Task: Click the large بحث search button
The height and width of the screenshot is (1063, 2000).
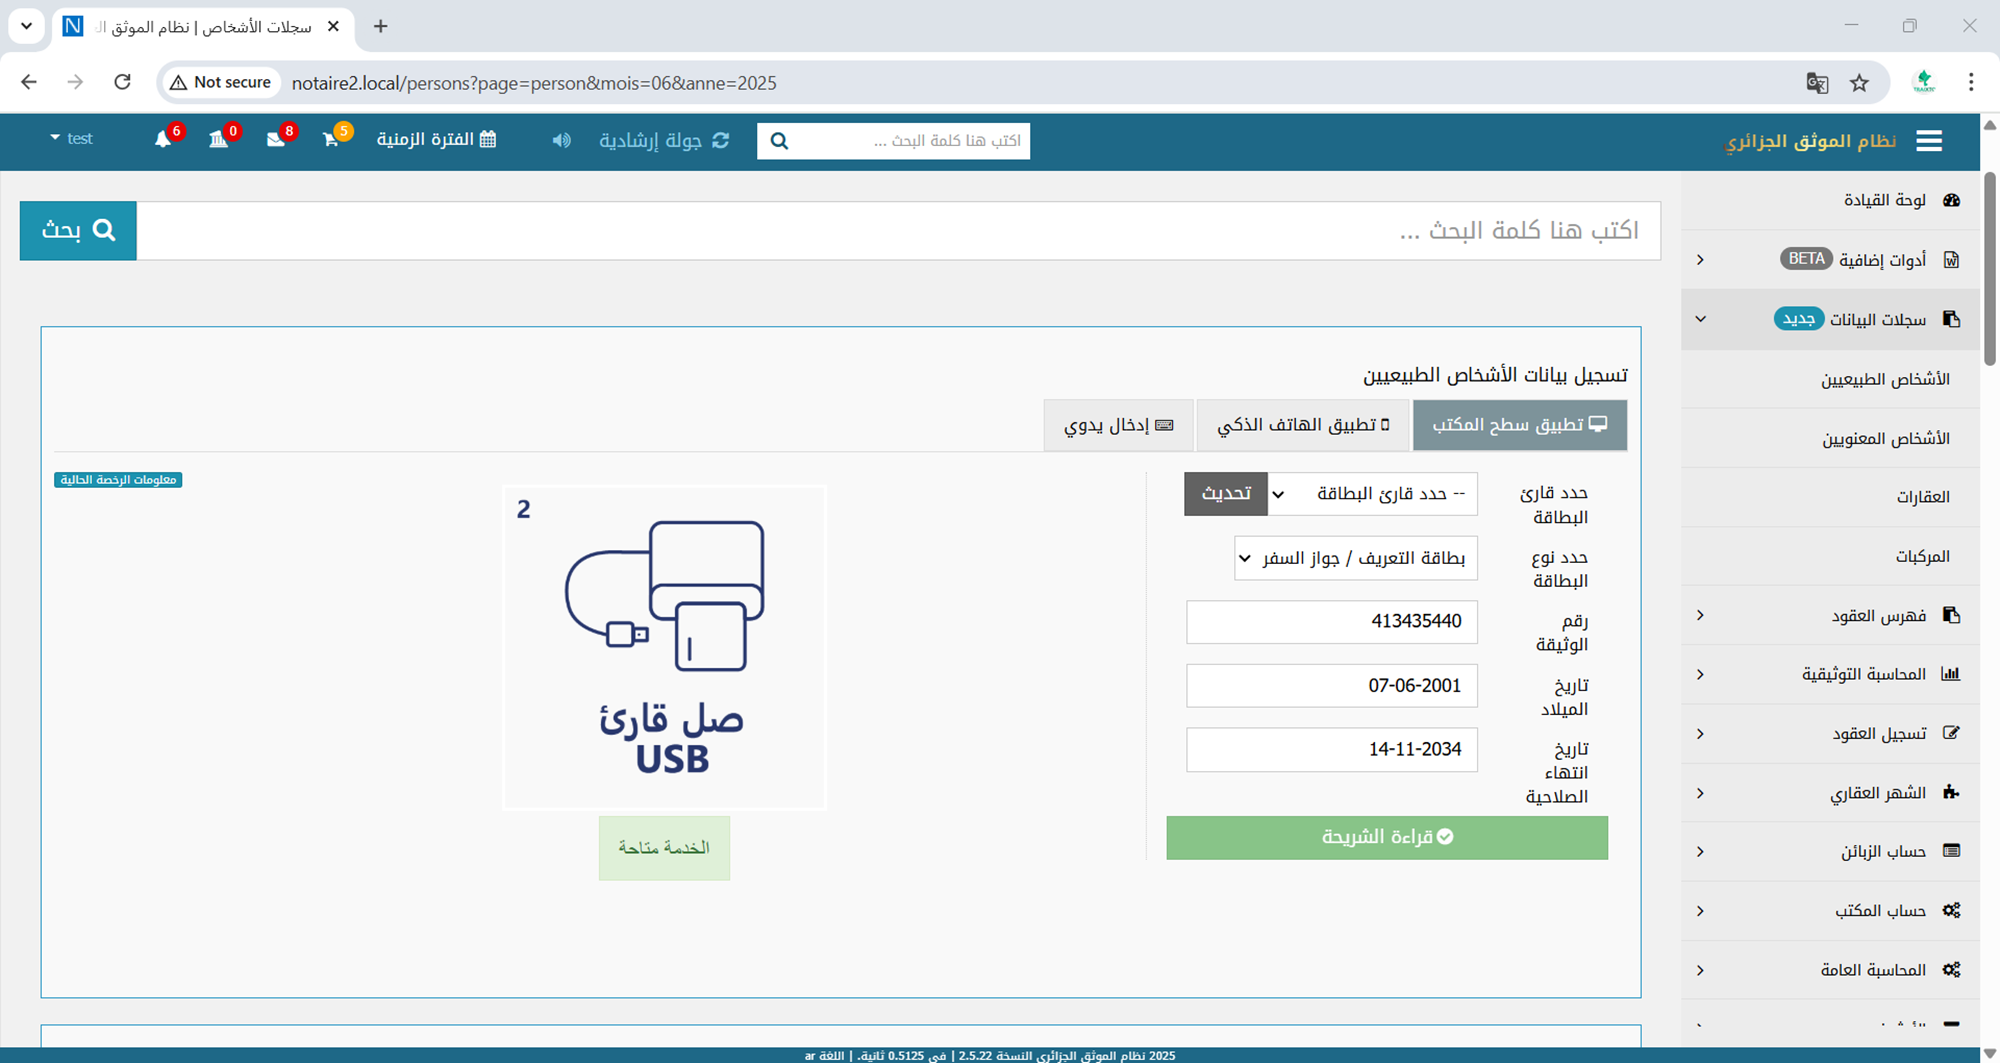Action: (78, 231)
